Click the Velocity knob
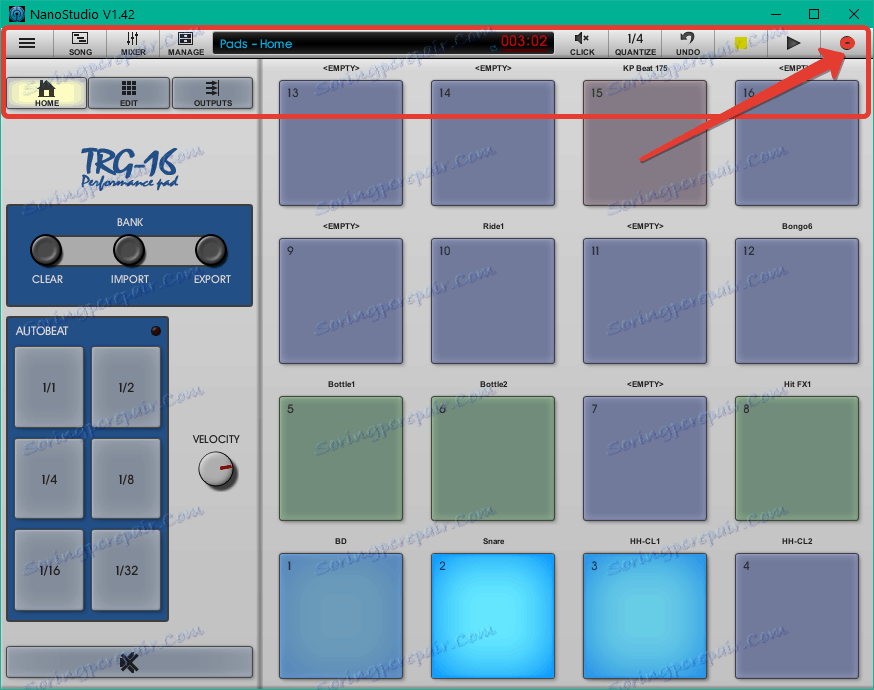The image size is (874, 690). [216, 470]
